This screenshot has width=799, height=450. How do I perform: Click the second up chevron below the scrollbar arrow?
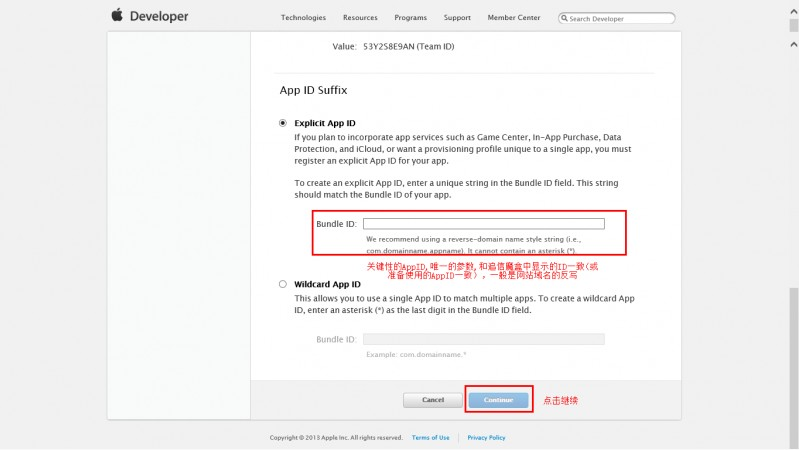pyautogui.click(x=793, y=45)
